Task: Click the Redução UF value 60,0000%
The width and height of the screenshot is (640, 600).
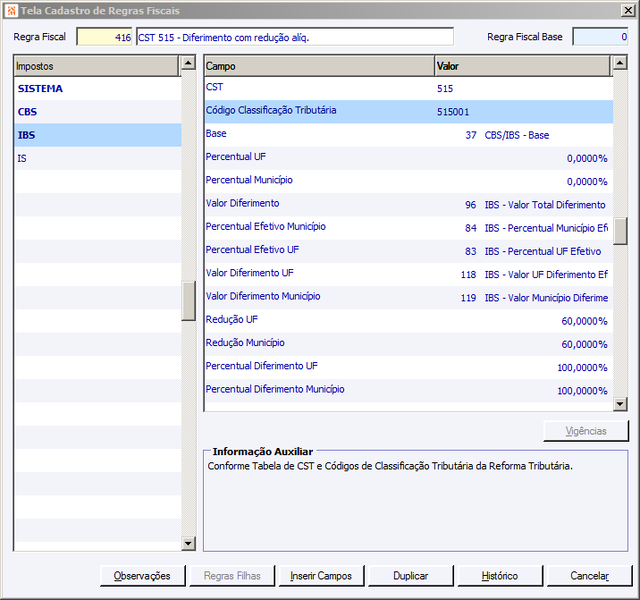Action: (x=584, y=321)
